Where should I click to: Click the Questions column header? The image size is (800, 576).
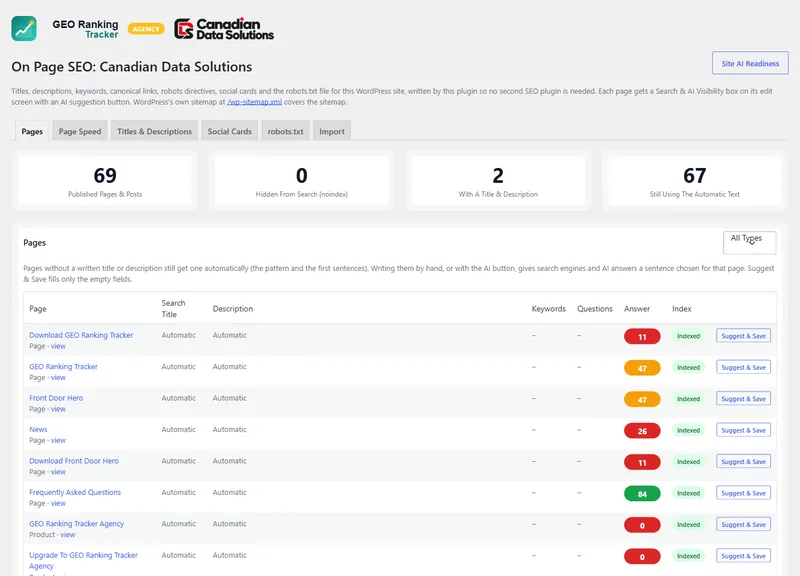click(x=595, y=309)
